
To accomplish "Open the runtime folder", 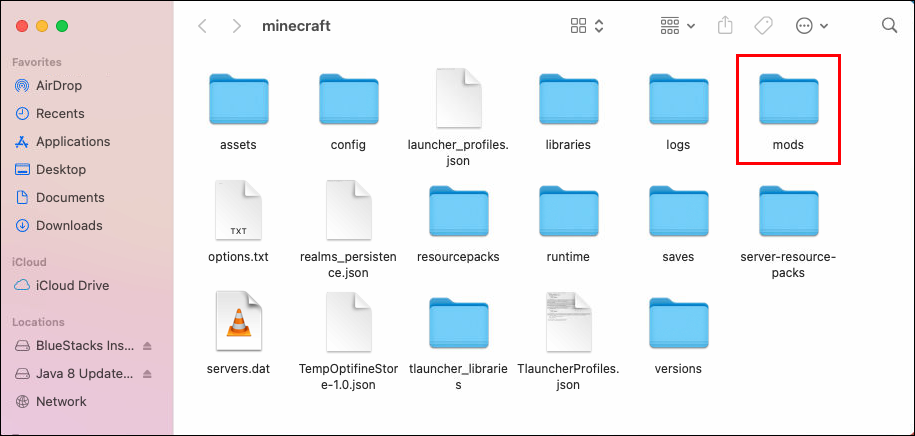I will [568, 212].
